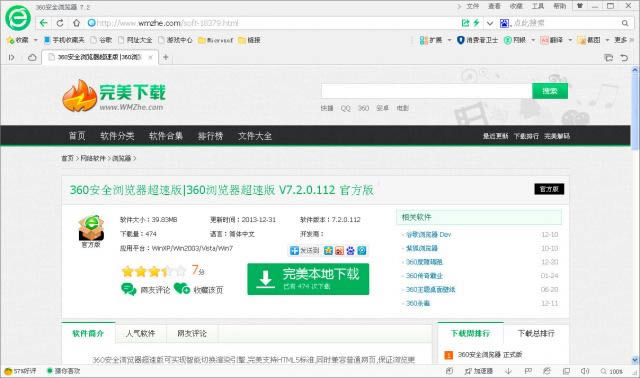Toggle the sound speaker icon in status bar

[585, 371]
